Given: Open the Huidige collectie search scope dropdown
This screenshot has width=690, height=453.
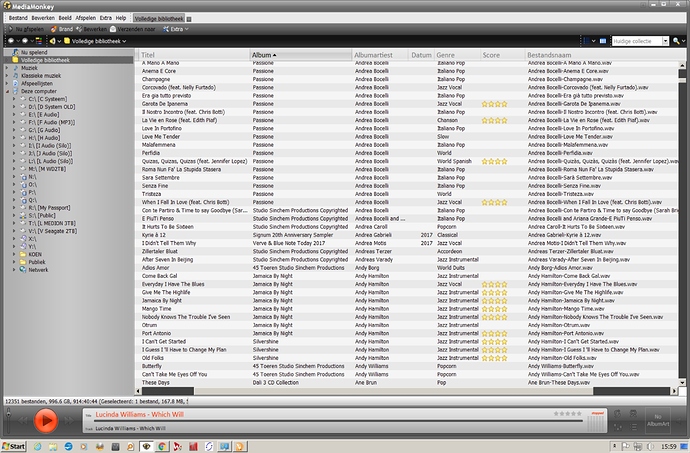Looking at the screenshot, I should pos(665,41).
